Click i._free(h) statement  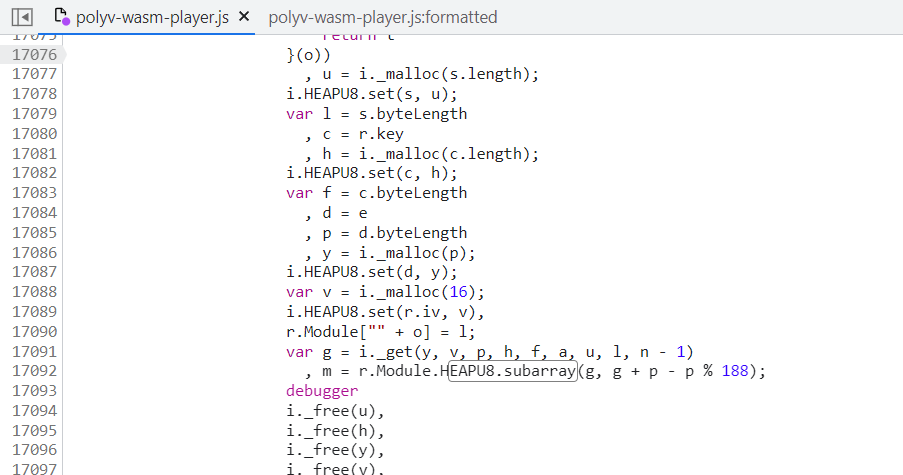pyautogui.click(x=335, y=431)
